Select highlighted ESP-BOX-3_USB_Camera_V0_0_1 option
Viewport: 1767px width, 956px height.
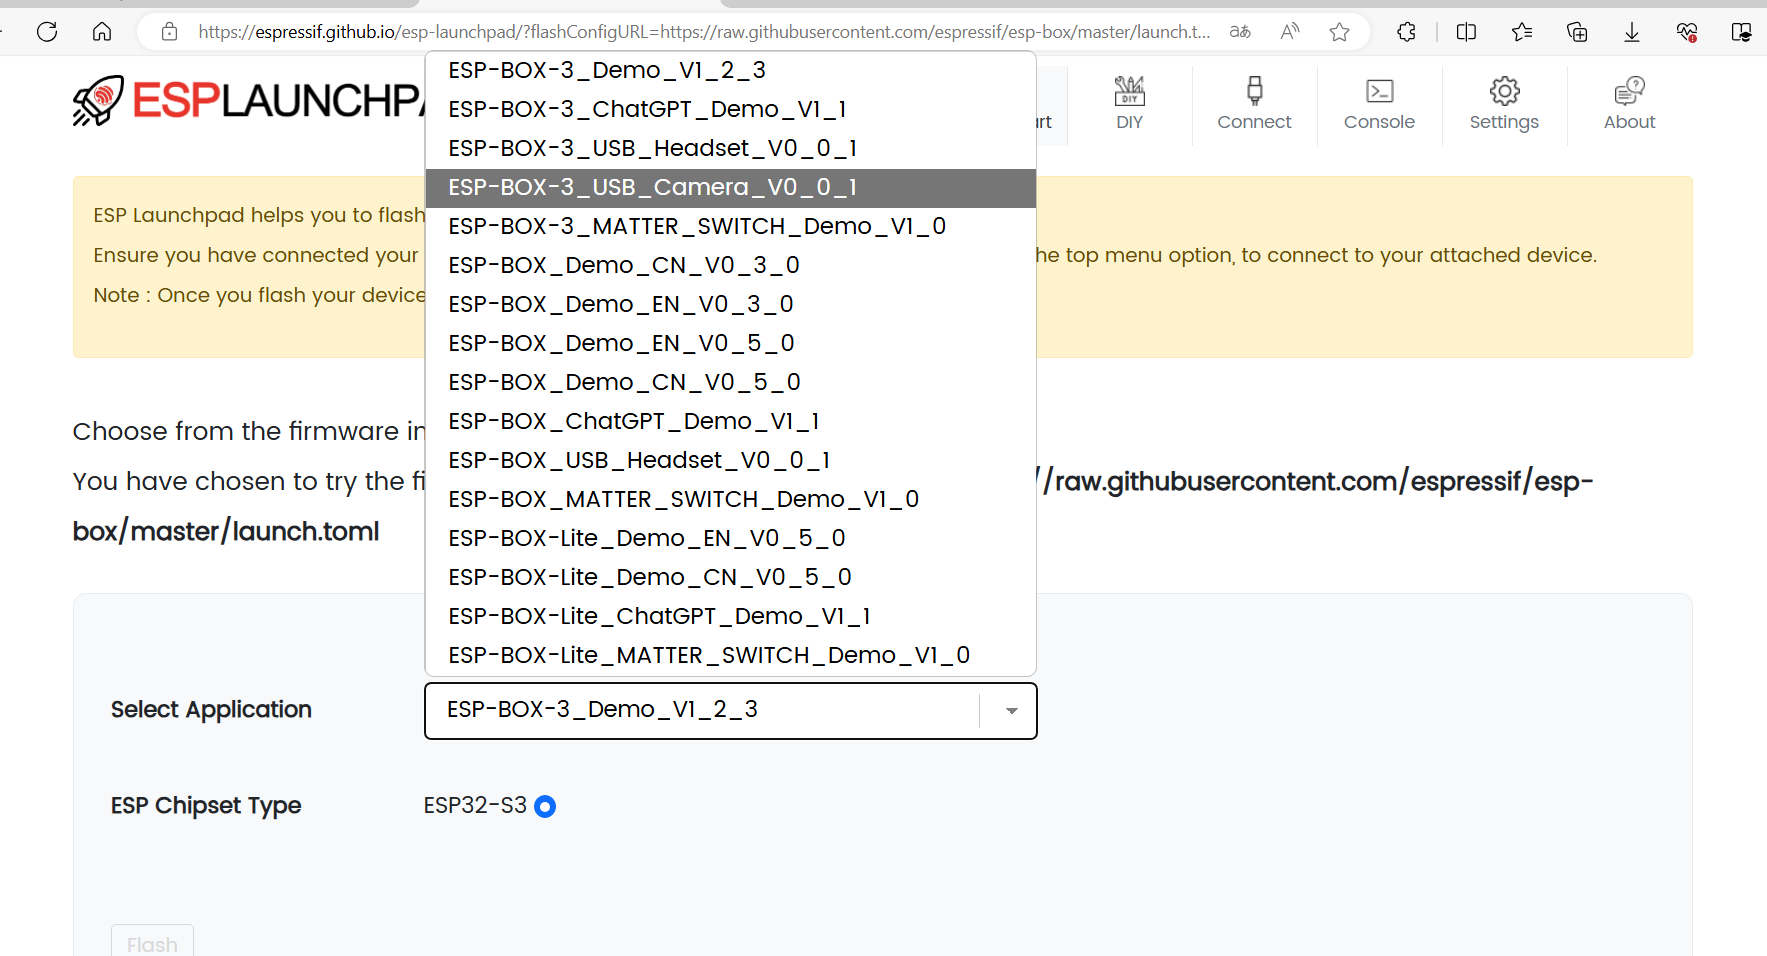point(731,187)
